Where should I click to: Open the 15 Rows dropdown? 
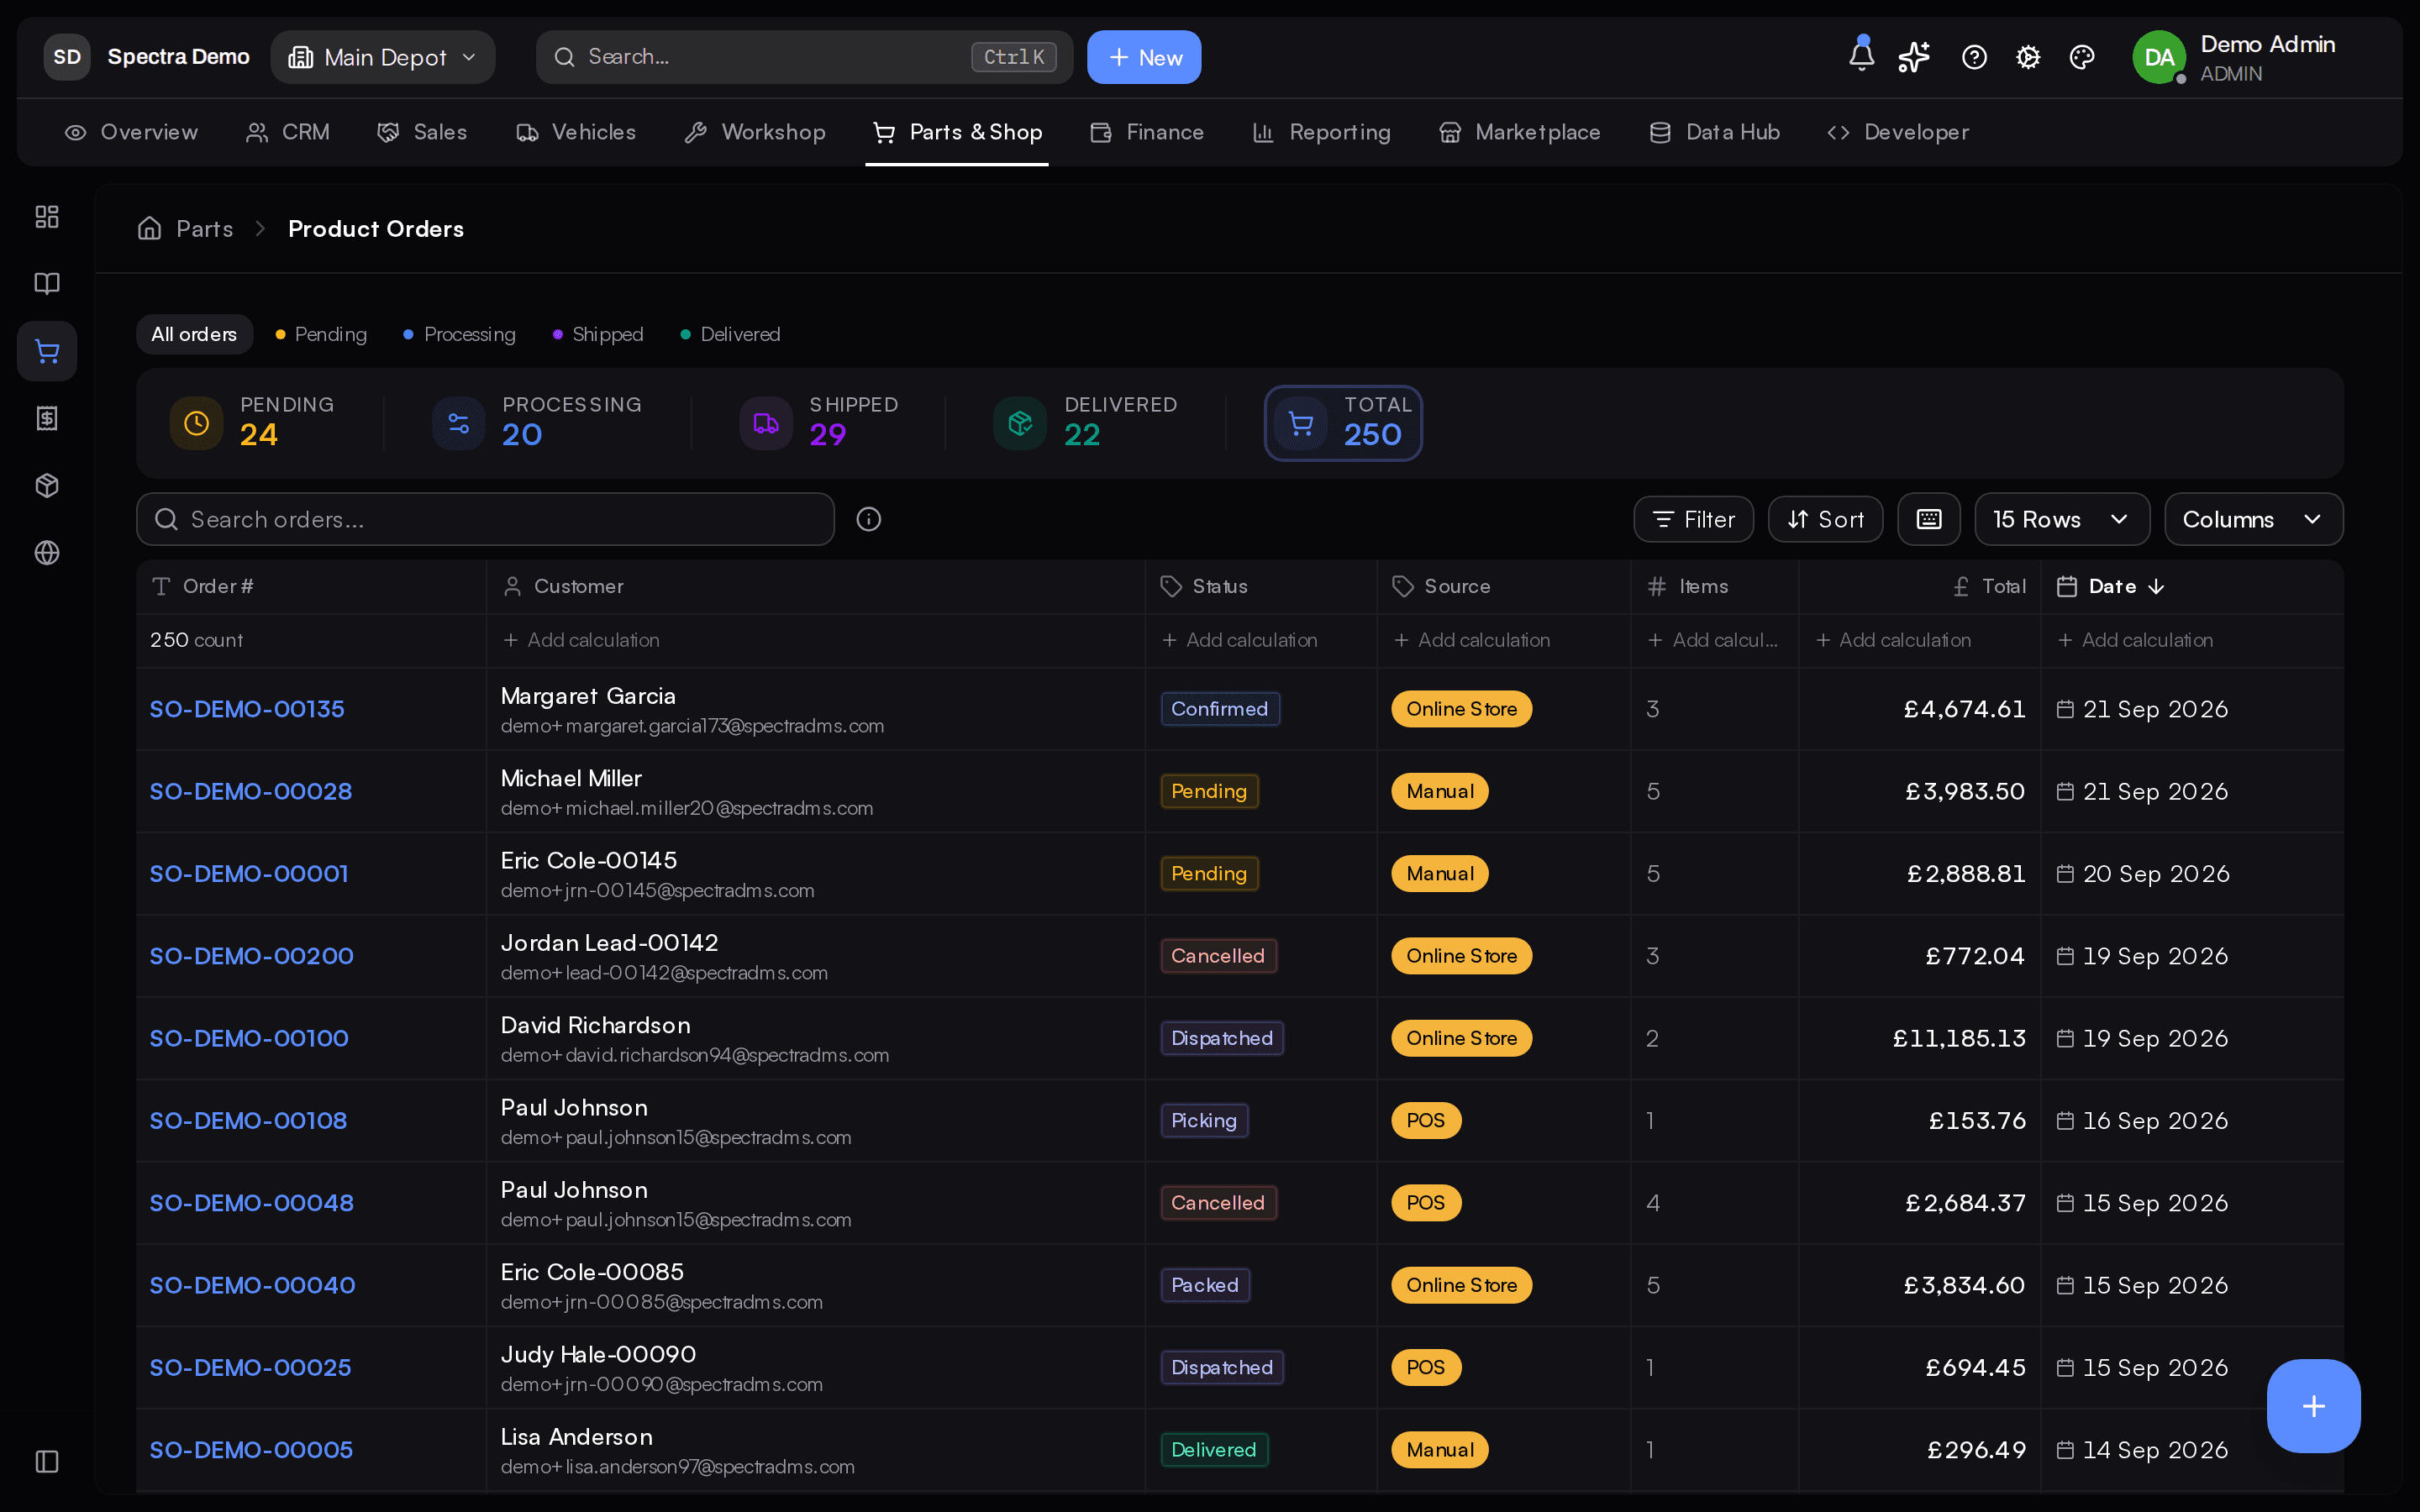point(2061,519)
